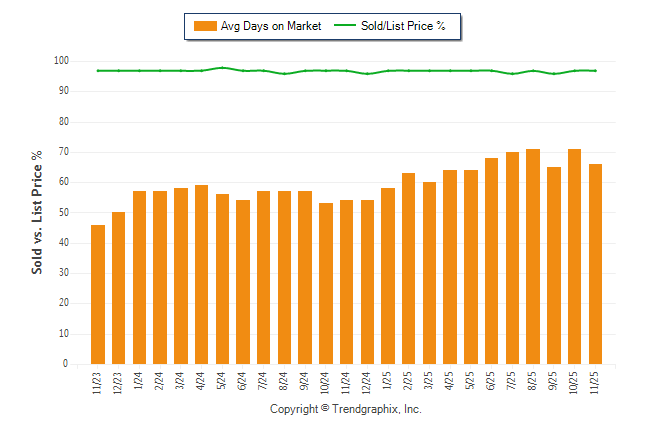This screenshot has height=434, width=646.
Task: Click the orange Avg Days on Market legend swatch
Action: point(203,26)
